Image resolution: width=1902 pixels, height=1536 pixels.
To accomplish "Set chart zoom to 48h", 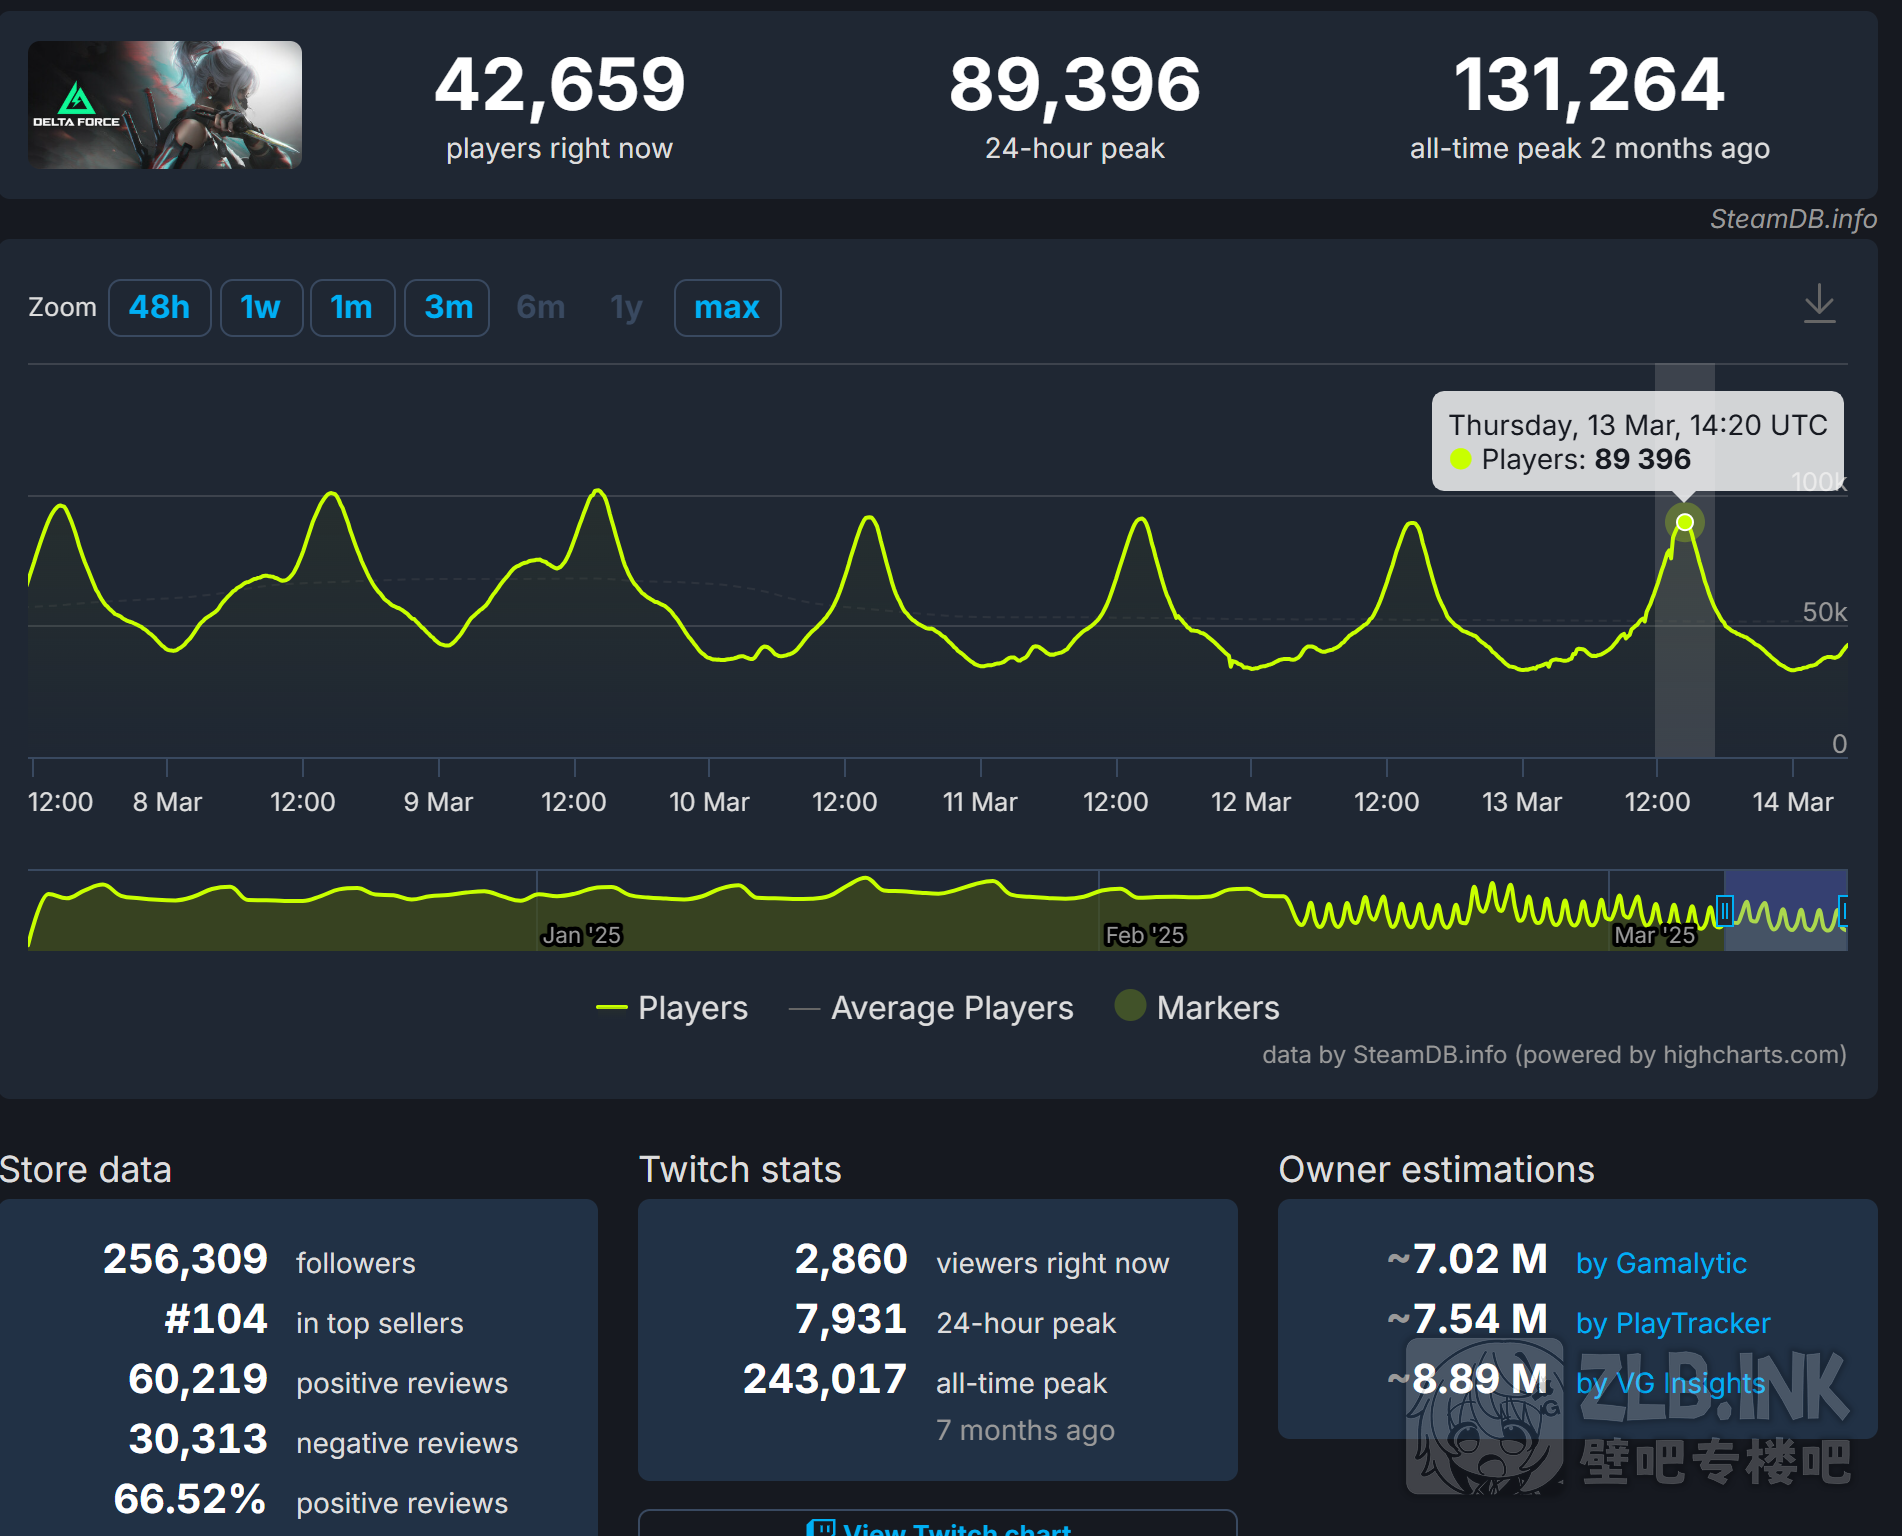I will pyautogui.click(x=159, y=308).
